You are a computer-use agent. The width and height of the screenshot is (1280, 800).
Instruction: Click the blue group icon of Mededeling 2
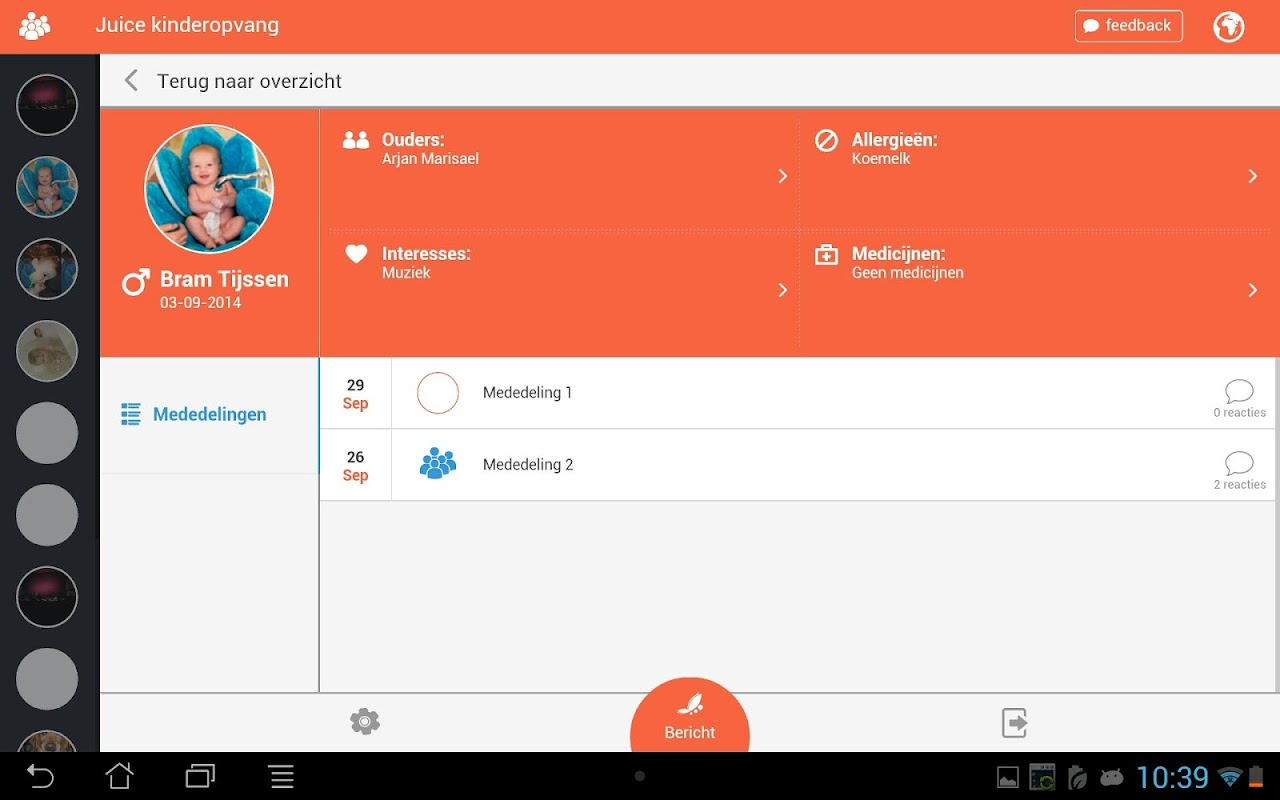(438, 464)
